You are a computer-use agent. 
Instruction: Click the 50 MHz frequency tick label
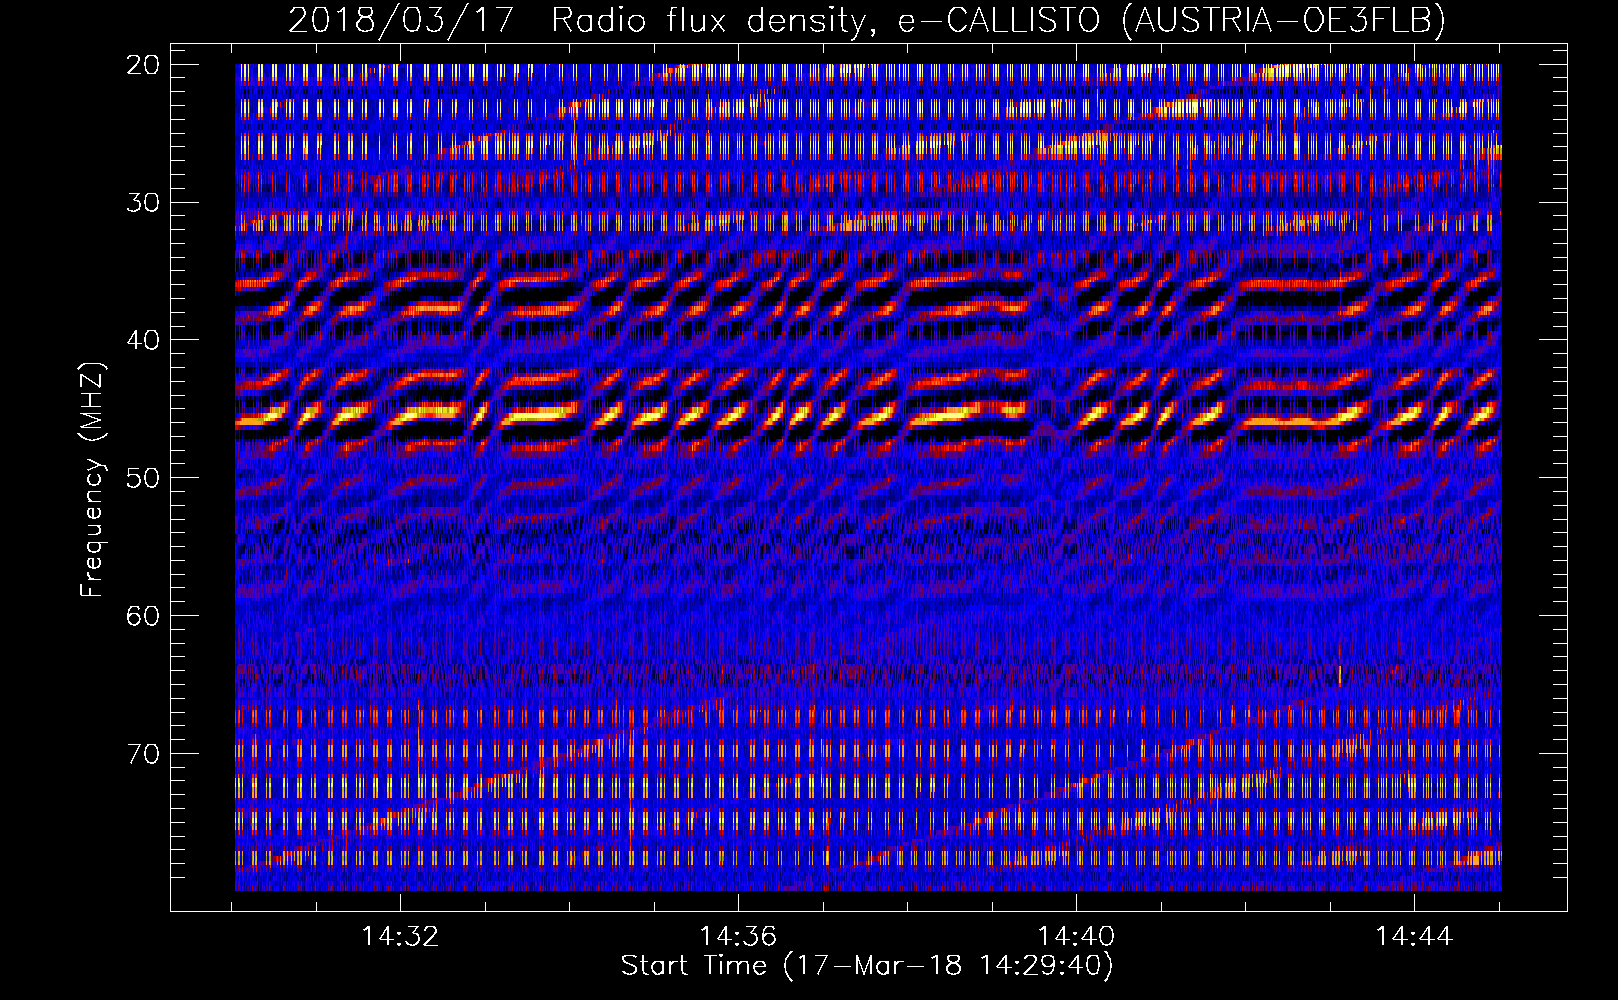(144, 478)
